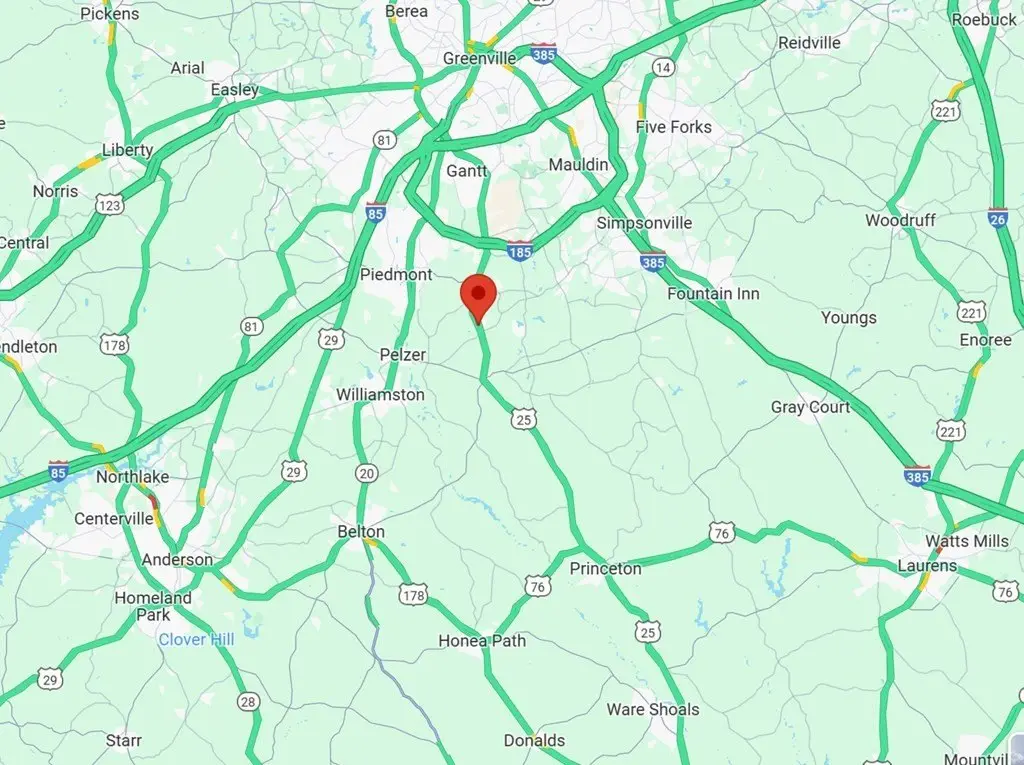This screenshot has width=1024, height=765.
Task: Click the I-26 interstate shield
Action: pyautogui.click(x=997, y=218)
